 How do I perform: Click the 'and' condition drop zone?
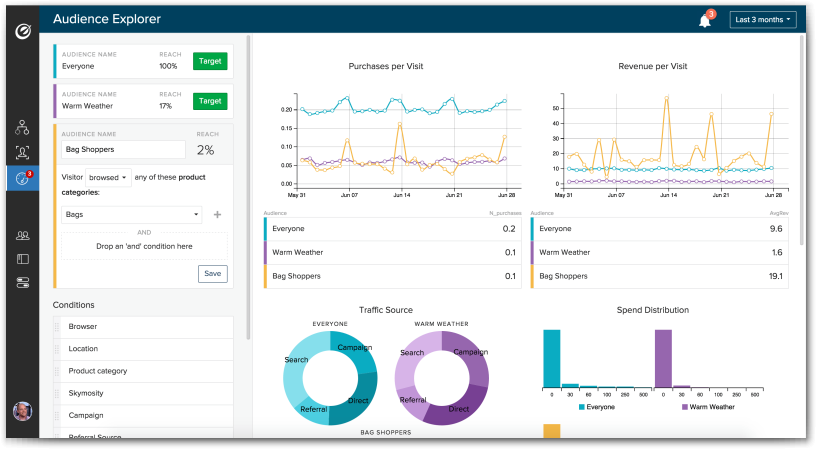click(x=144, y=246)
